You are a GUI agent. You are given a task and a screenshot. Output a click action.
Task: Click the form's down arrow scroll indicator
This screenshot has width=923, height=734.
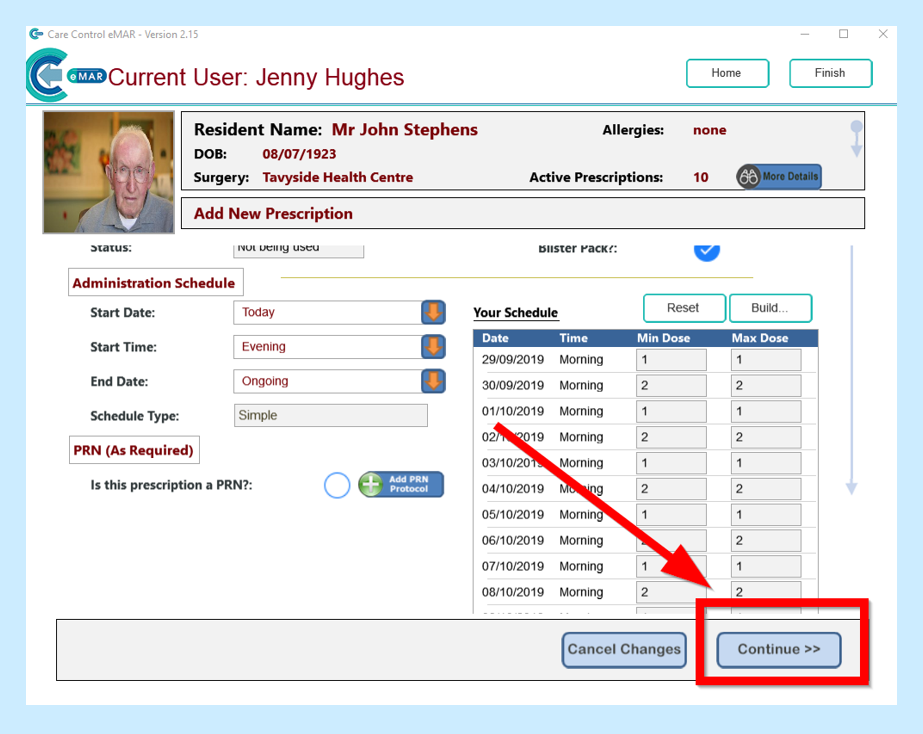(851, 486)
